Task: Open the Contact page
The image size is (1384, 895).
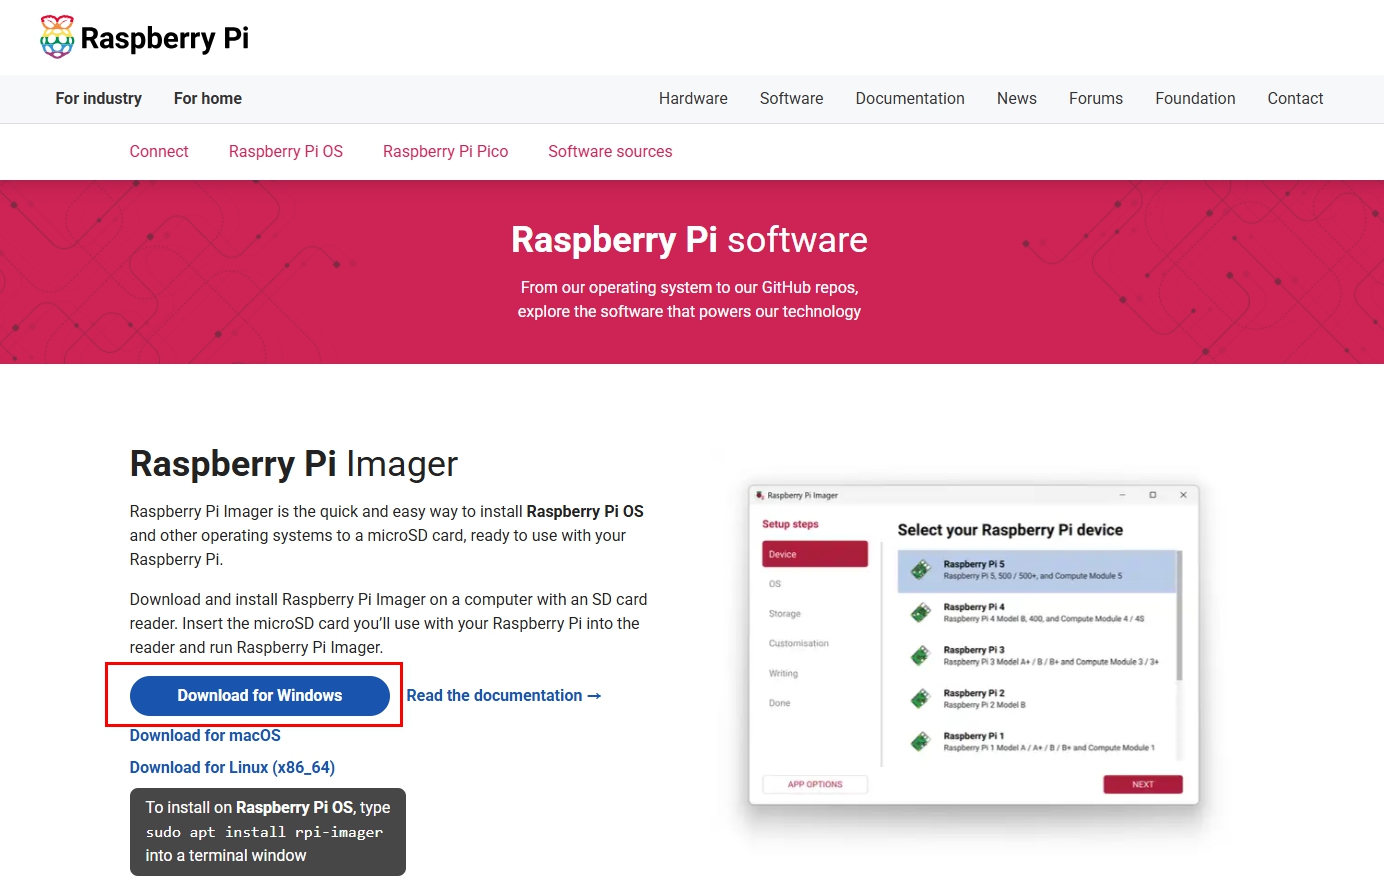Action: (x=1295, y=98)
